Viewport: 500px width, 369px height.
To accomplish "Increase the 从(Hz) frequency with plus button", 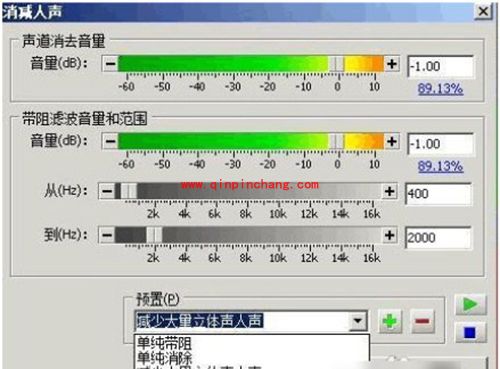I will (x=389, y=191).
